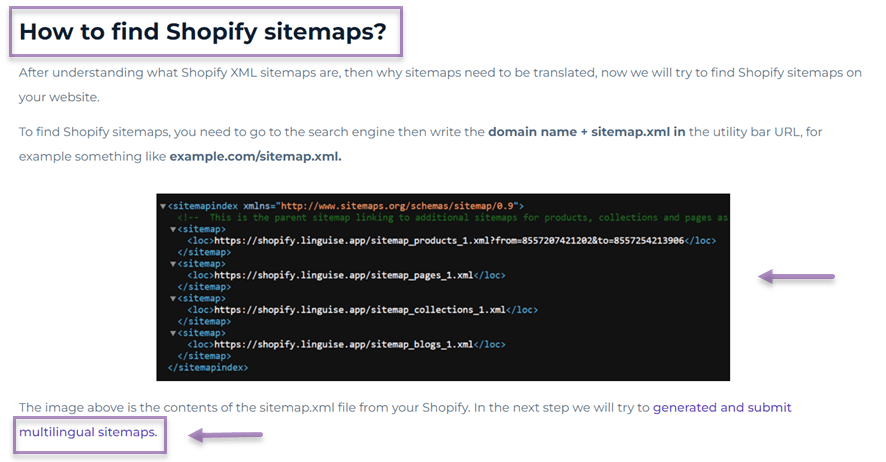
Task: Click the paragraph starting After understanding what Shopify
Action: coord(440,85)
